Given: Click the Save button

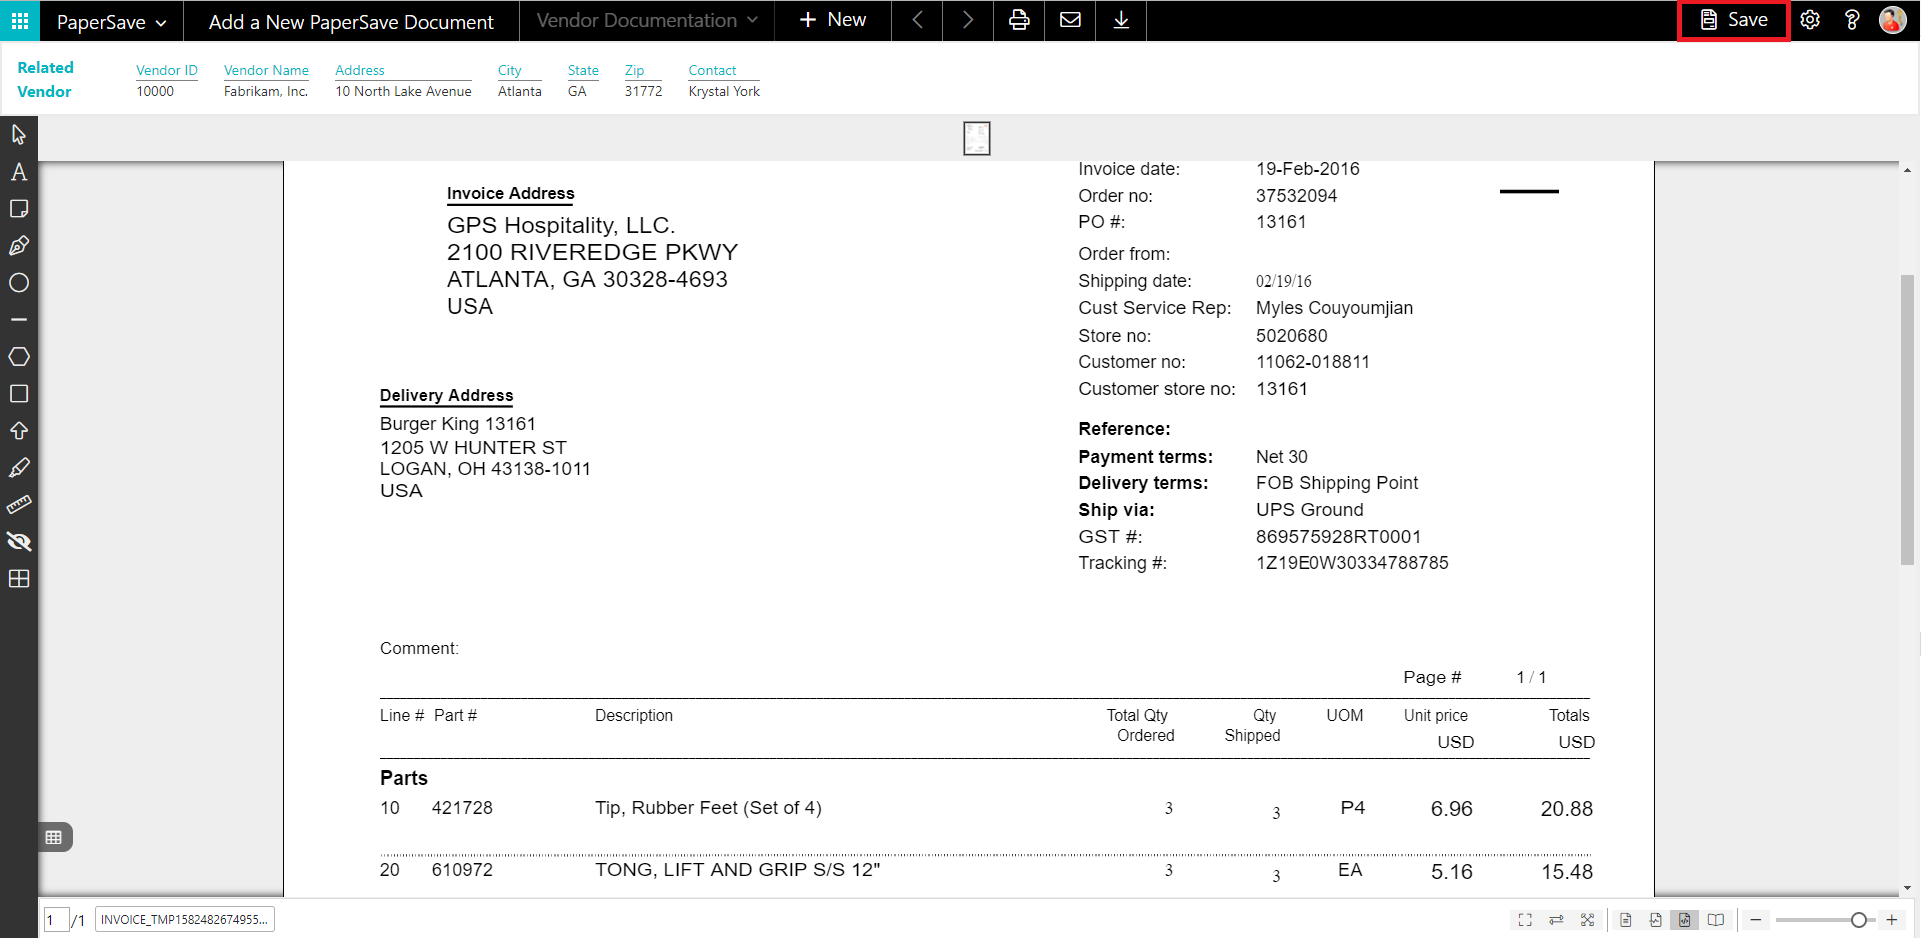Looking at the screenshot, I should (1734, 20).
